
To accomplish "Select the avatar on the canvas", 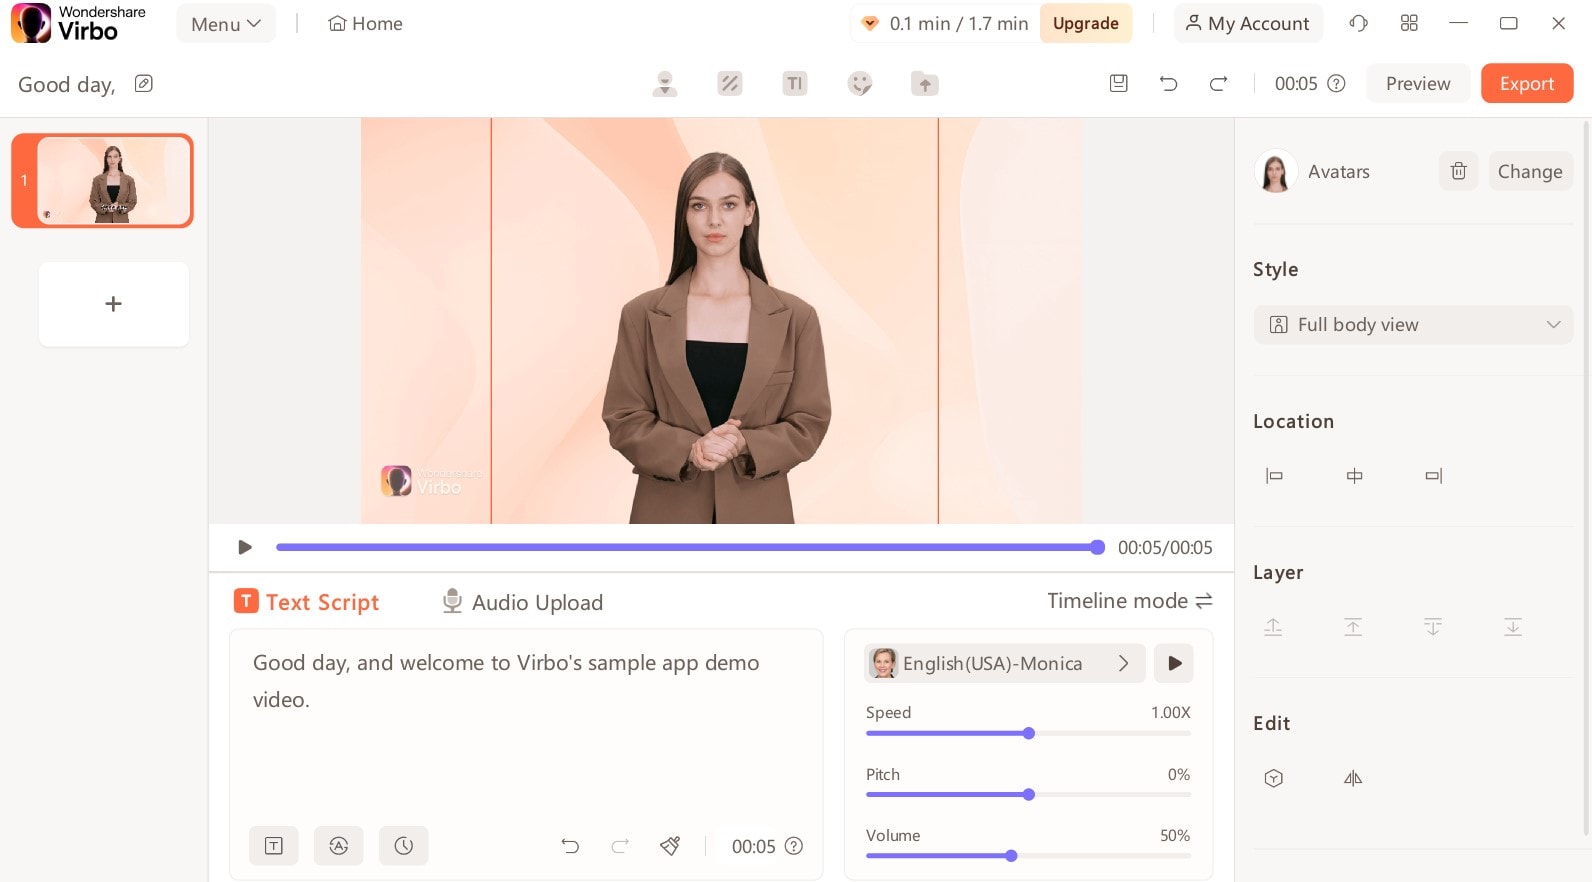I will click(714, 340).
